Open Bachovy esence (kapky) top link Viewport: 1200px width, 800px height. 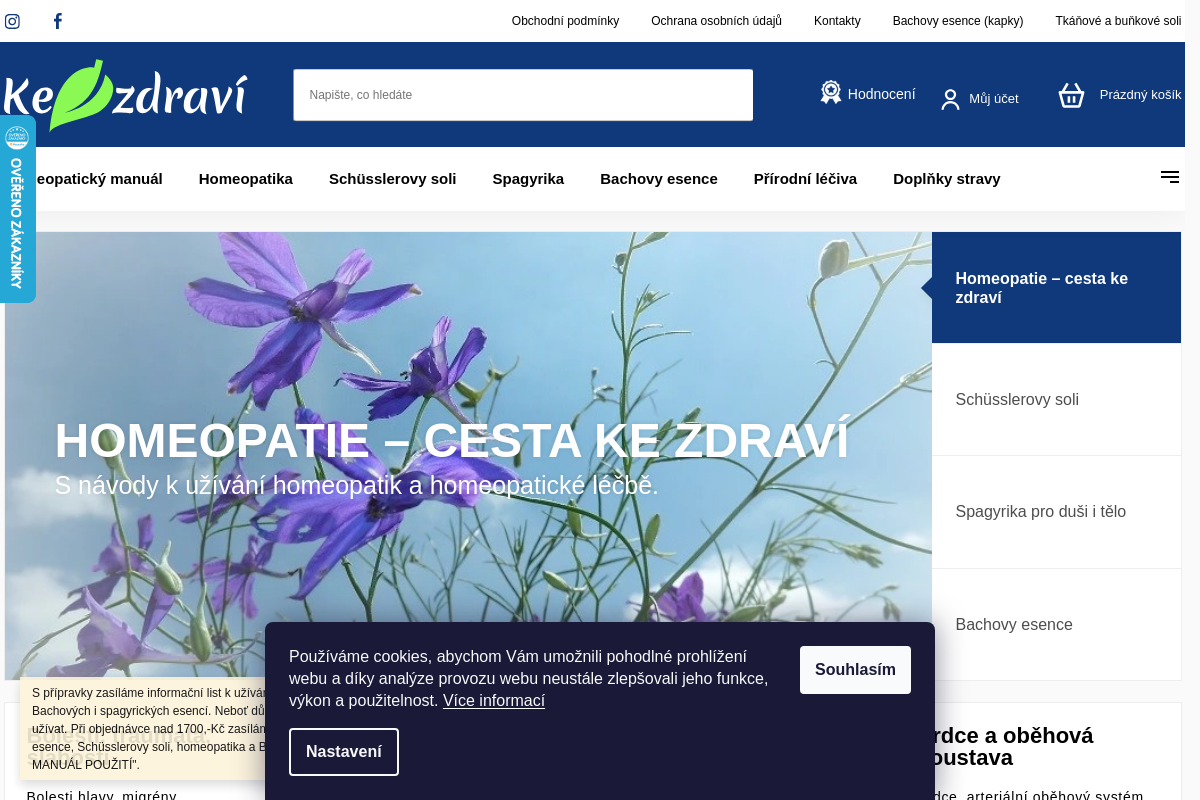958,21
